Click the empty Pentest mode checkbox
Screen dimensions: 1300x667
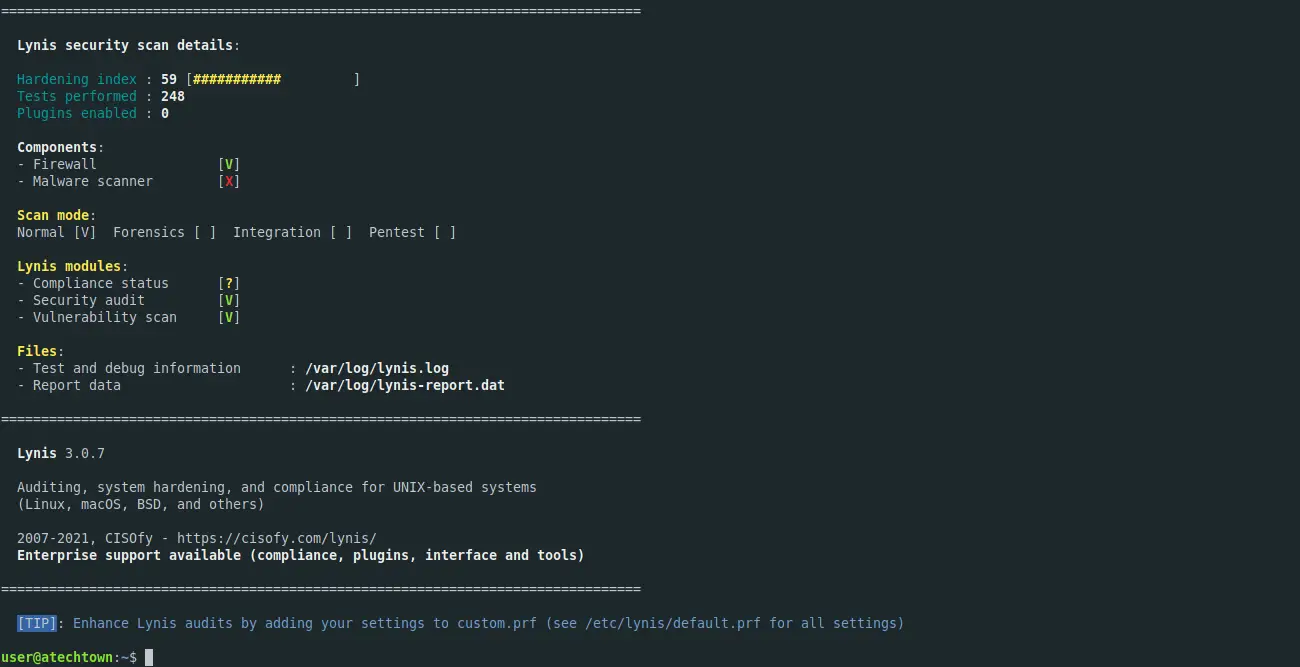(445, 232)
